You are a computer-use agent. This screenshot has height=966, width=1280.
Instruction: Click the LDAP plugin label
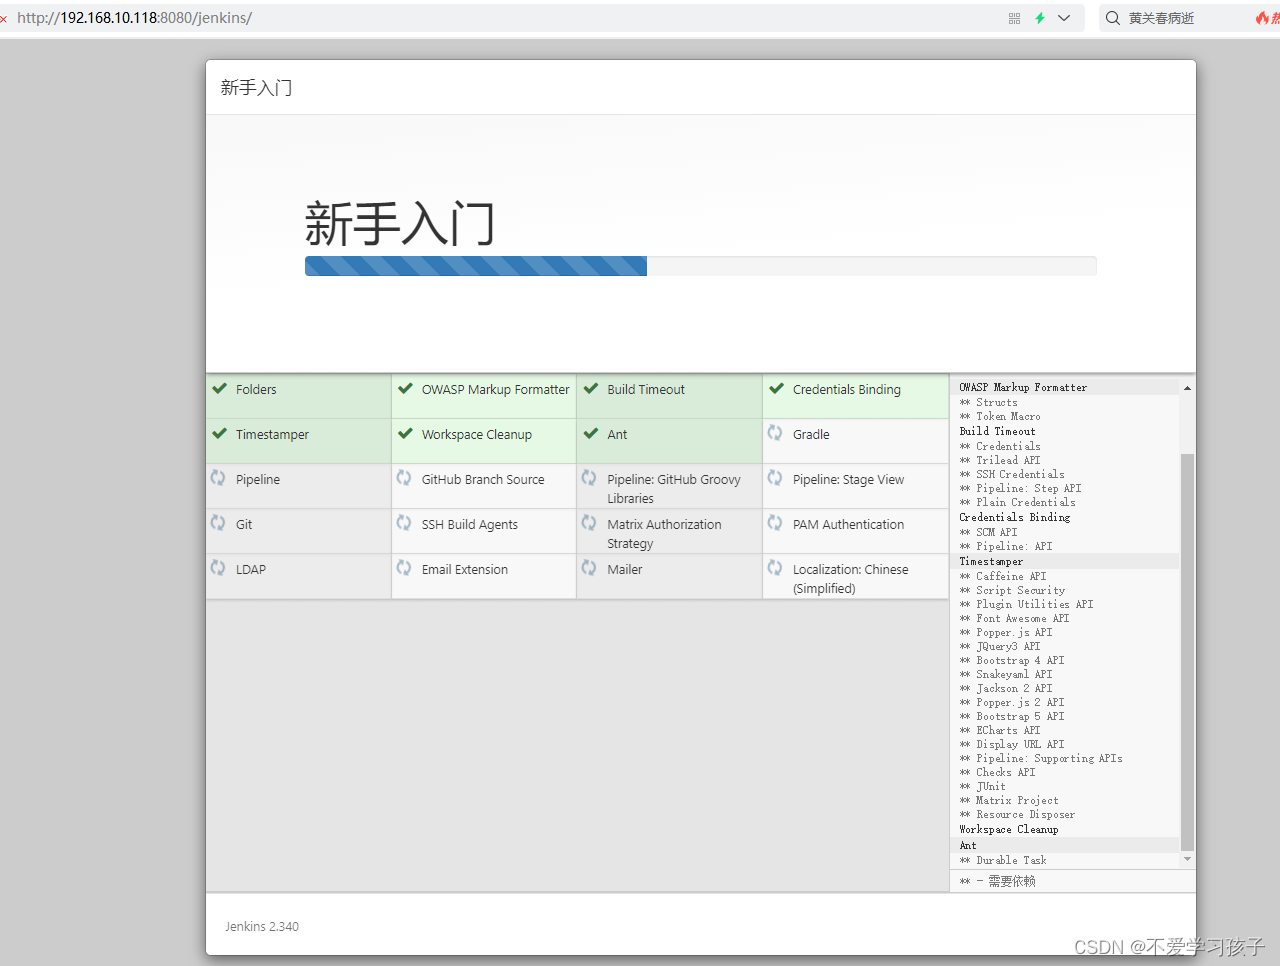[x=251, y=570]
